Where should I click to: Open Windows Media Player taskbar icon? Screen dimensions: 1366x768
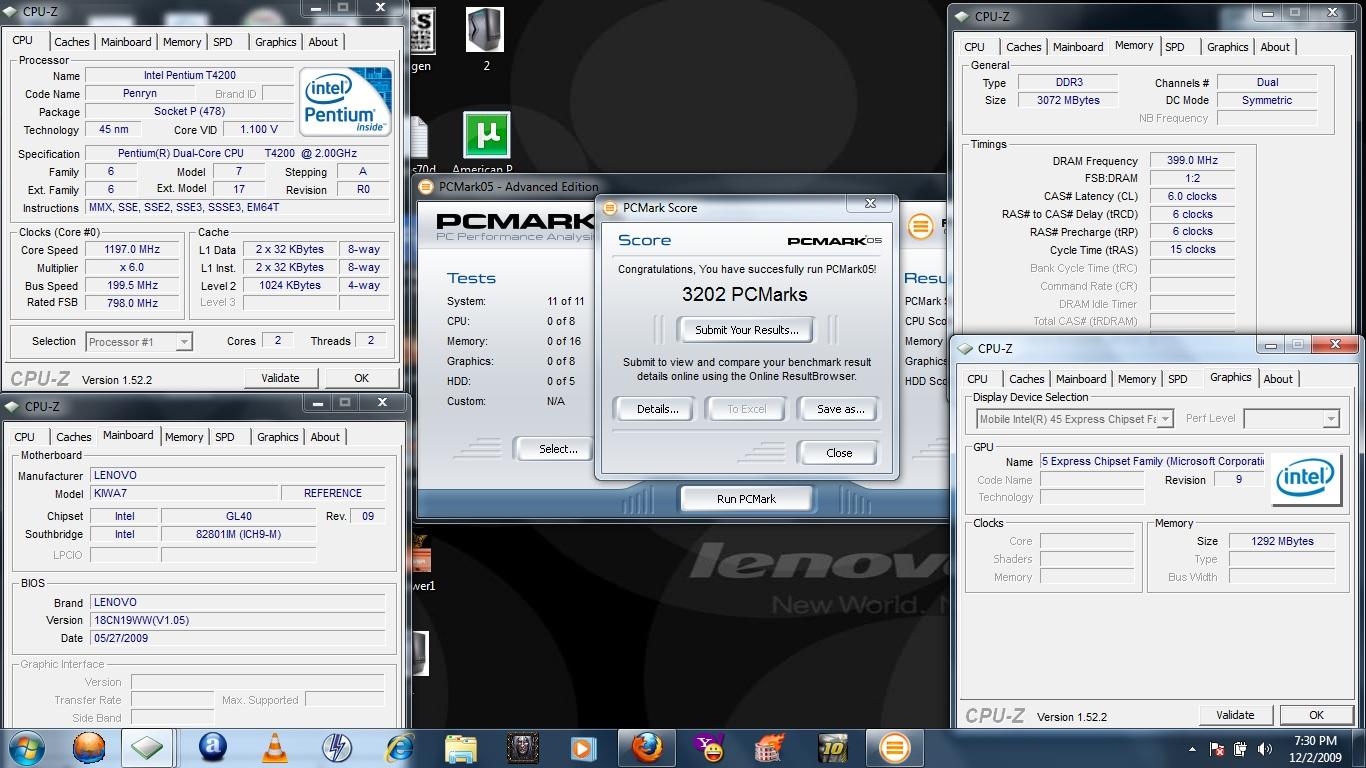coord(584,747)
